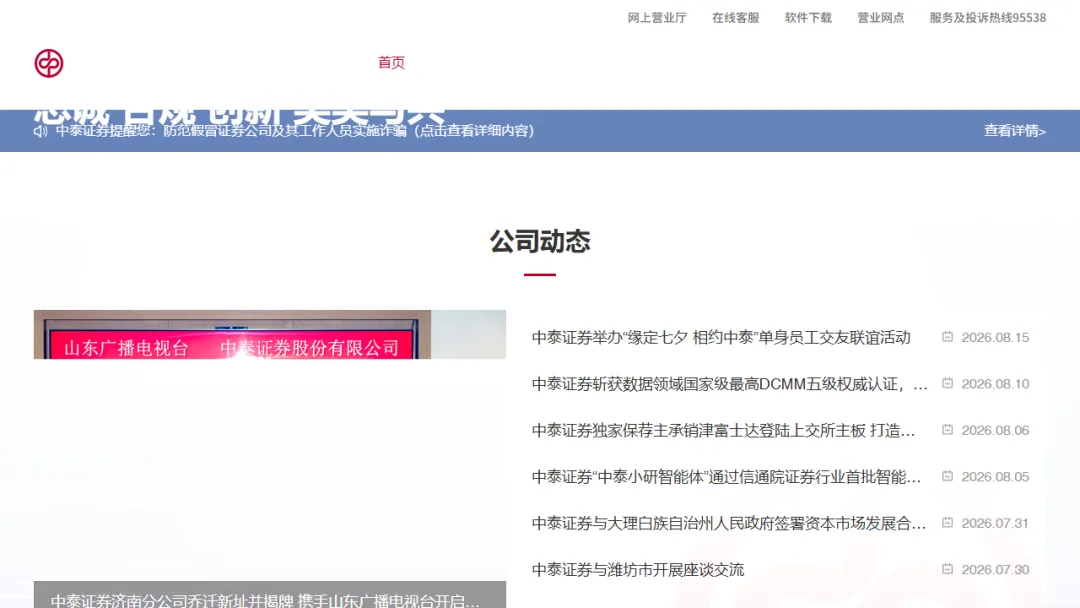This screenshot has width=1080, height=608.
Task: Open 营业网点 in top bar
Action: click(880, 18)
